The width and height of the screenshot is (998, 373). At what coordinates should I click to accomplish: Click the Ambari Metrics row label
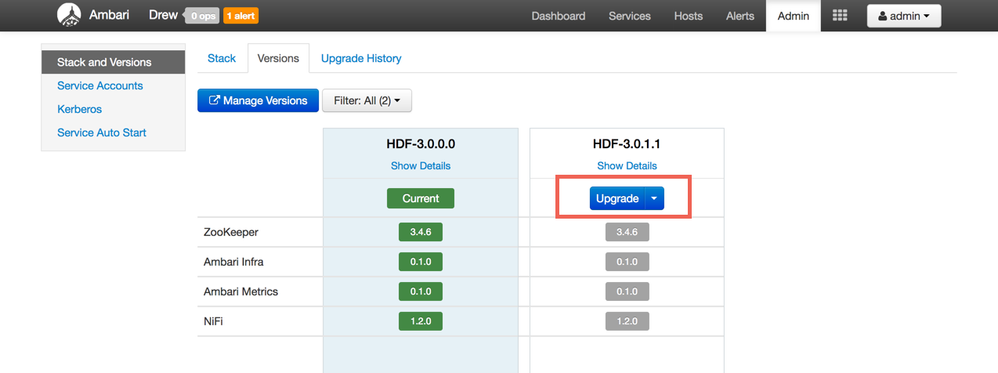241,292
